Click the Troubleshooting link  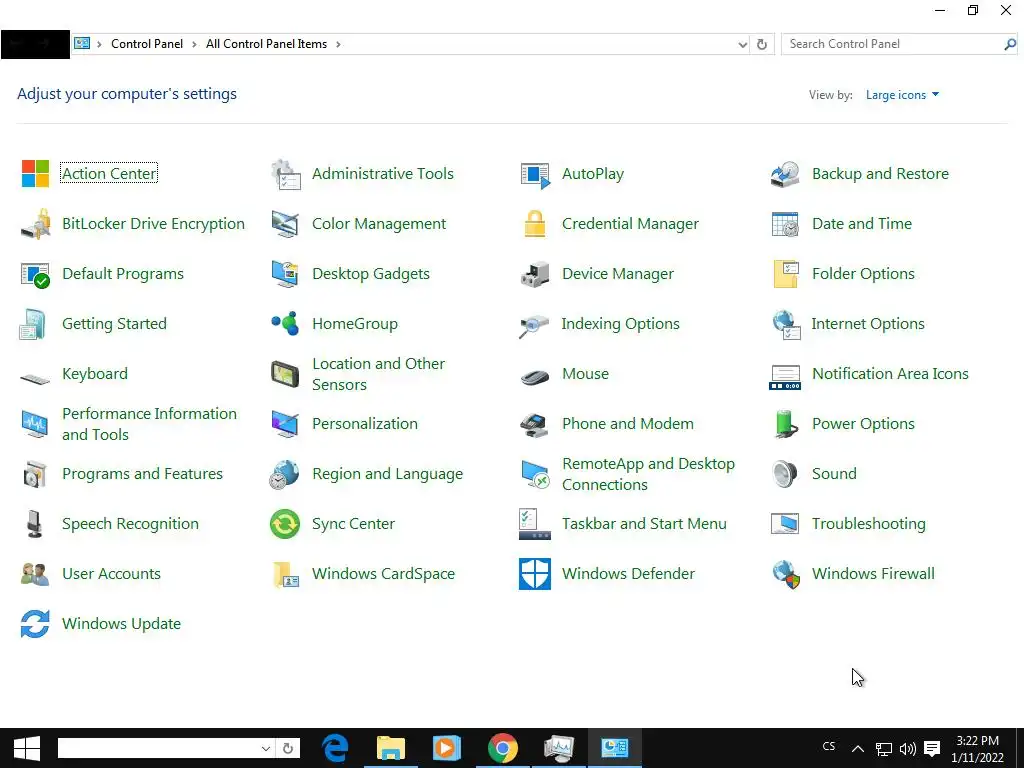(869, 524)
